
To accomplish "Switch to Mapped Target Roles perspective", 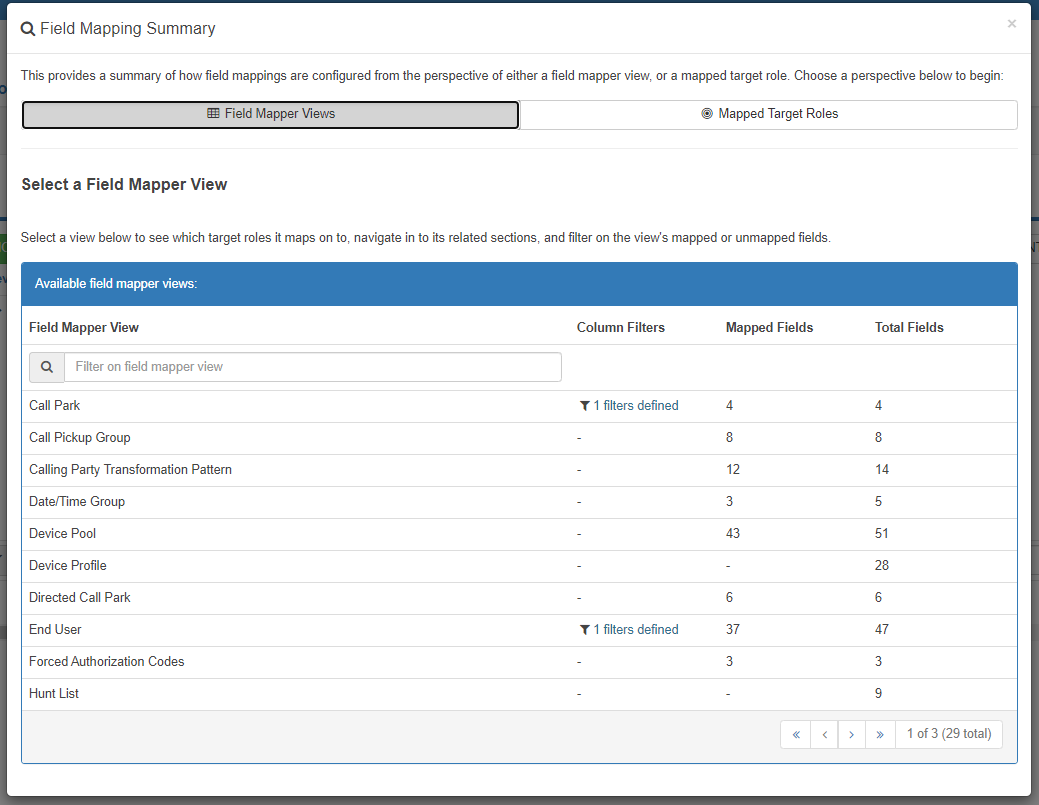I will [x=768, y=114].
